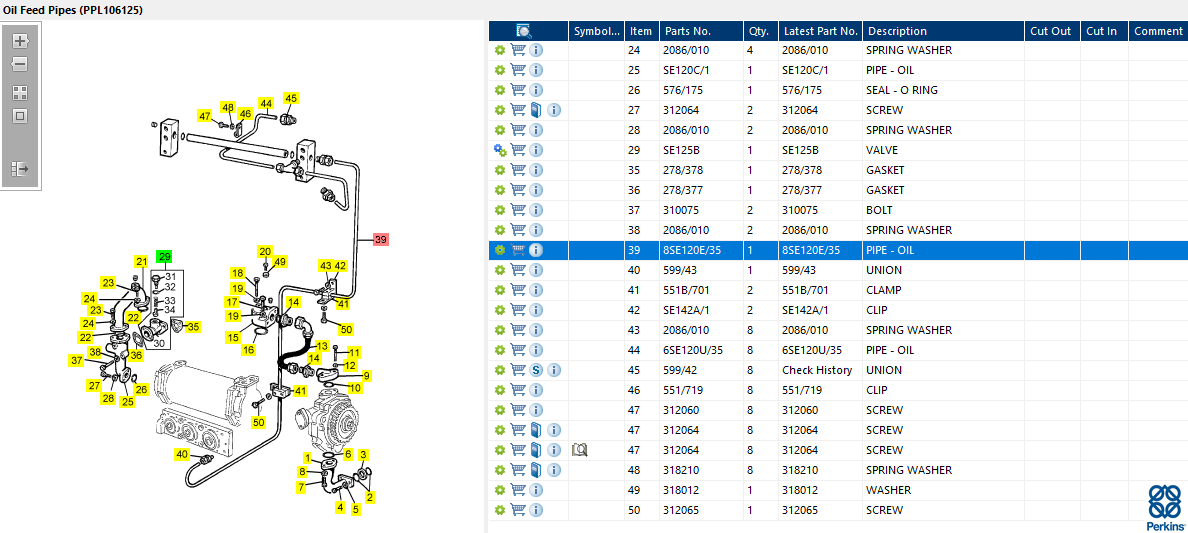Add item 40 UNION 599/43 to the cart
1188x533 pixels.
click(x=518, y=270)
